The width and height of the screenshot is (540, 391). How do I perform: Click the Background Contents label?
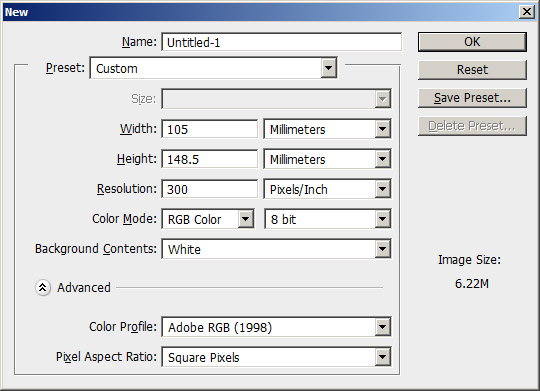[96, 249]
